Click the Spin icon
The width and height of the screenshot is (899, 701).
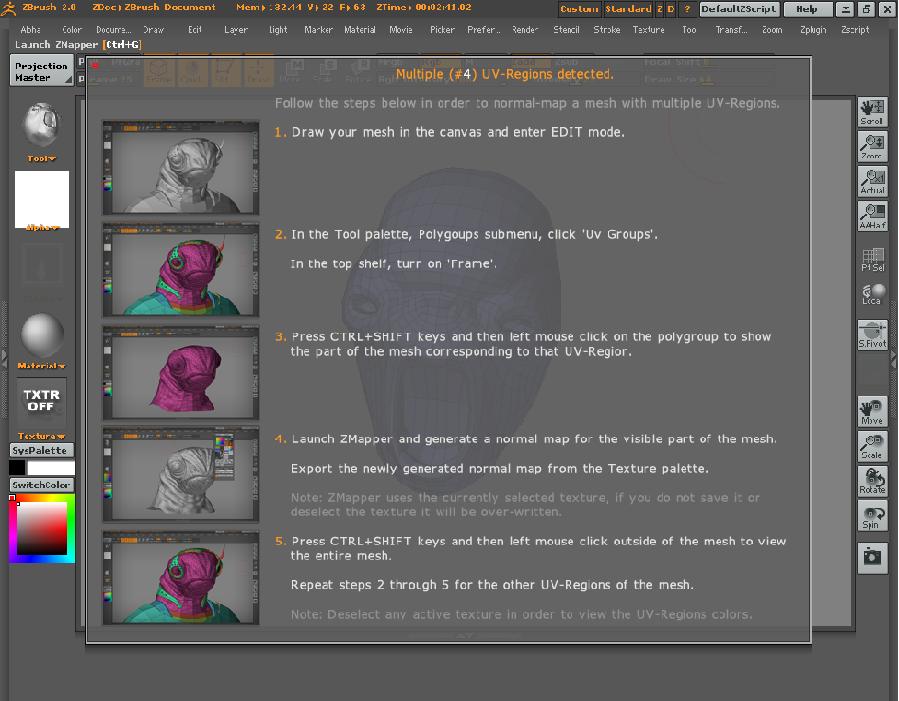[872, 516]
